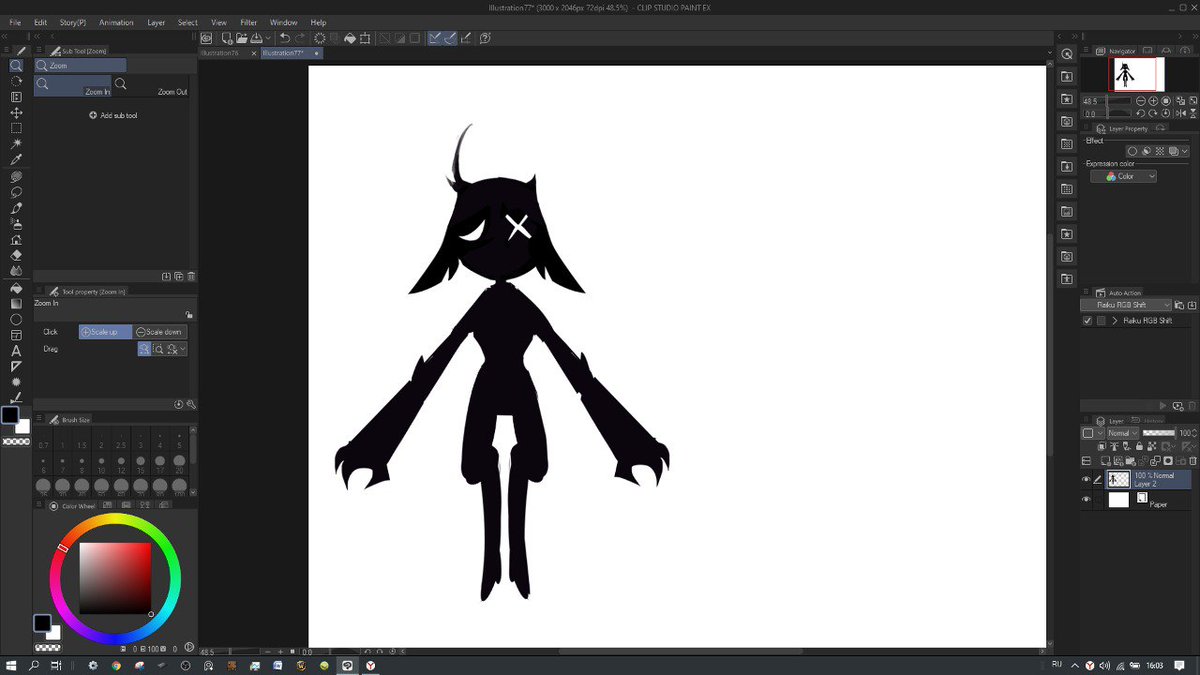The image size is (1200, 675).
Task: Select the Auto select magic wand tool
Action: (16, 144)
